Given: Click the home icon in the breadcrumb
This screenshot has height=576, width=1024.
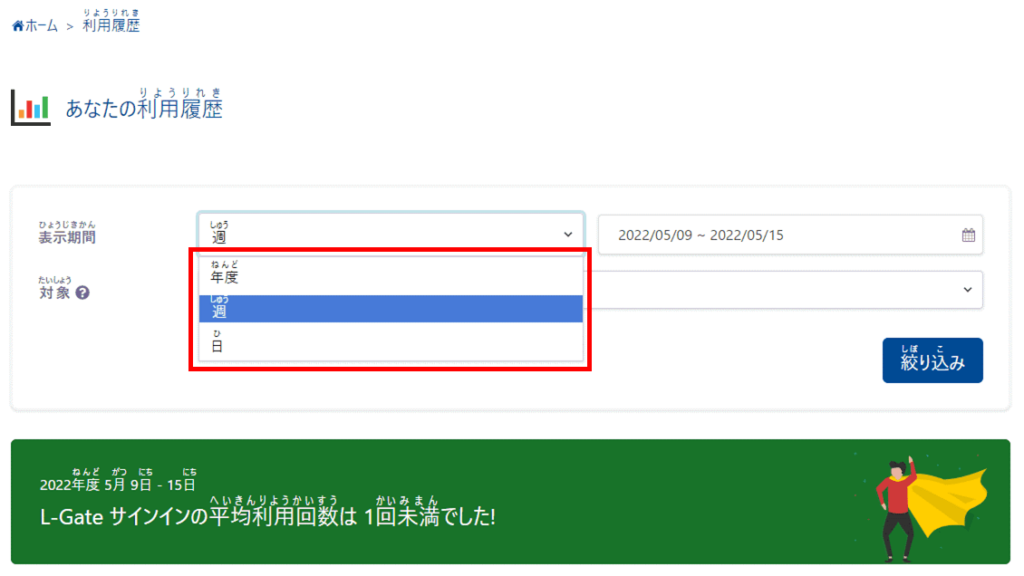Looking at the screenshot, I should click(x=17, y=26).
